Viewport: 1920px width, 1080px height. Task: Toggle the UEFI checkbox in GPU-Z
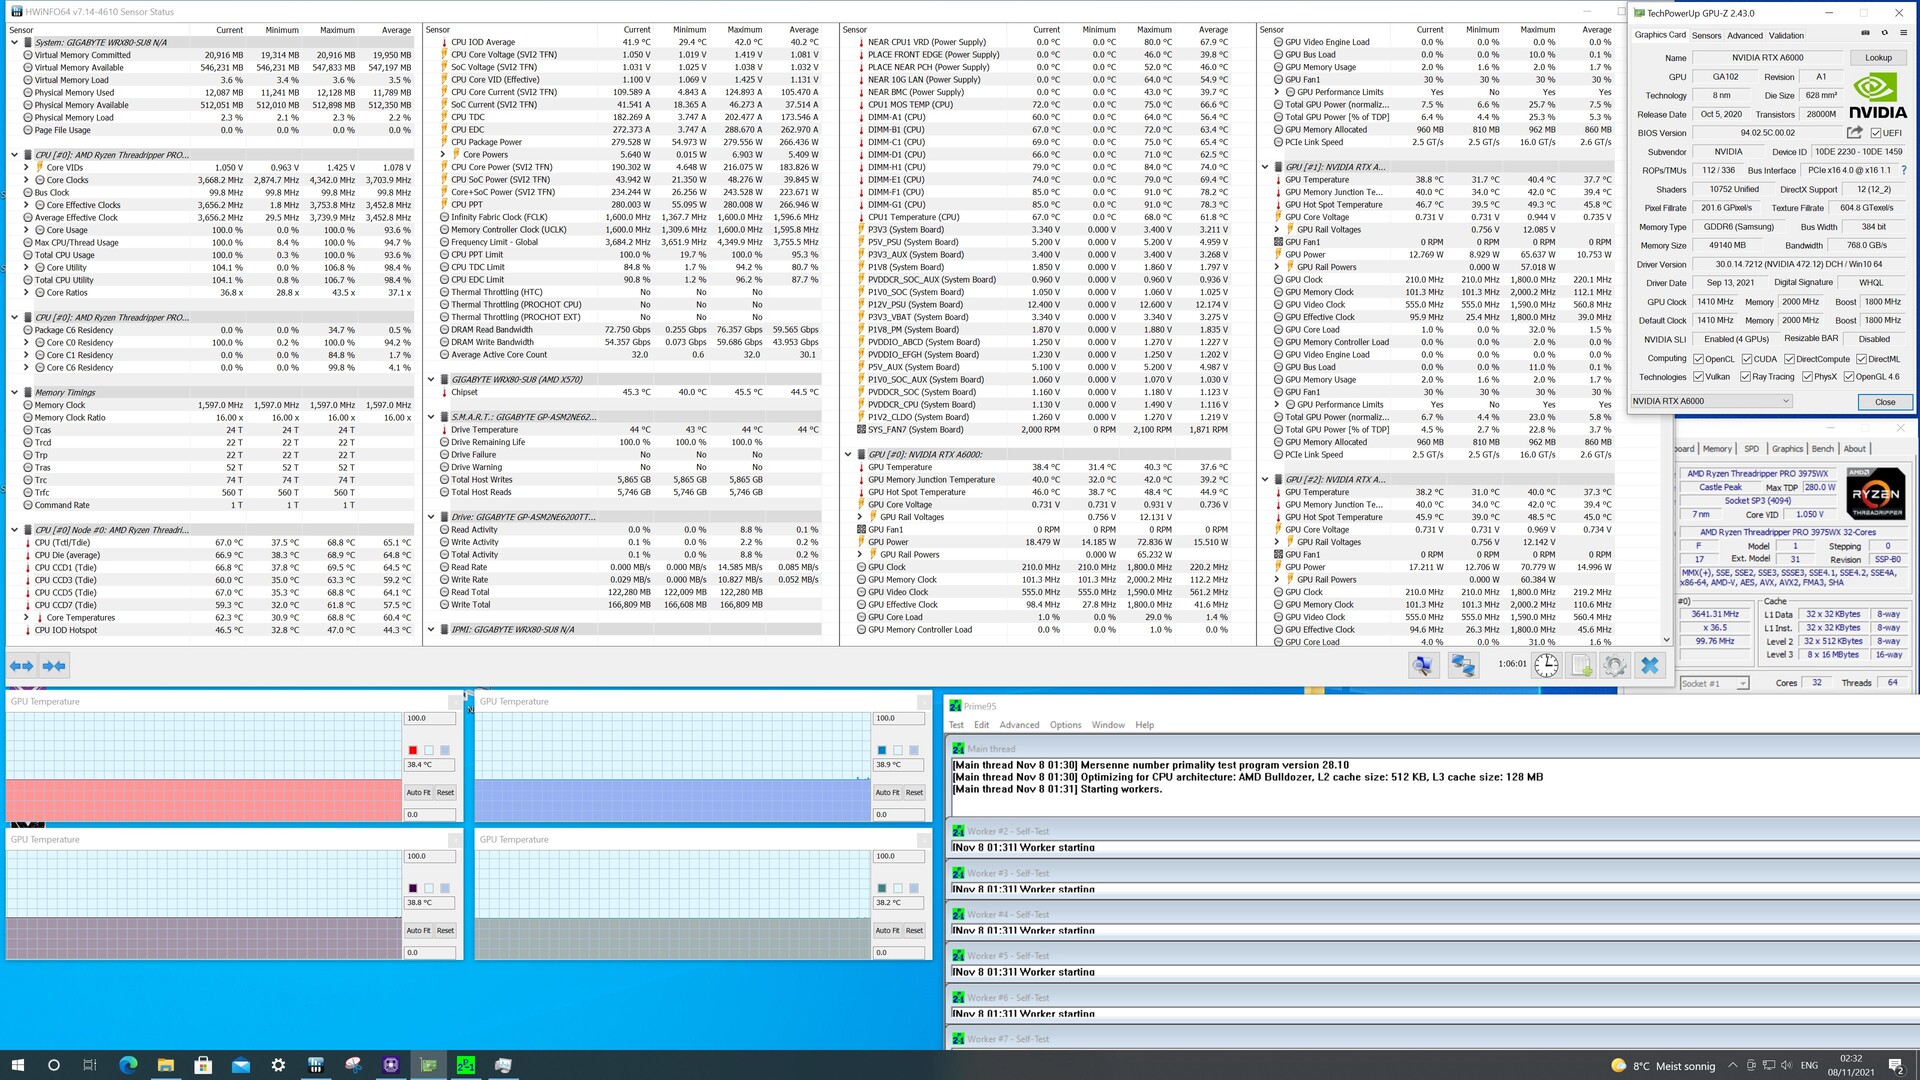tap(1876, 133)
